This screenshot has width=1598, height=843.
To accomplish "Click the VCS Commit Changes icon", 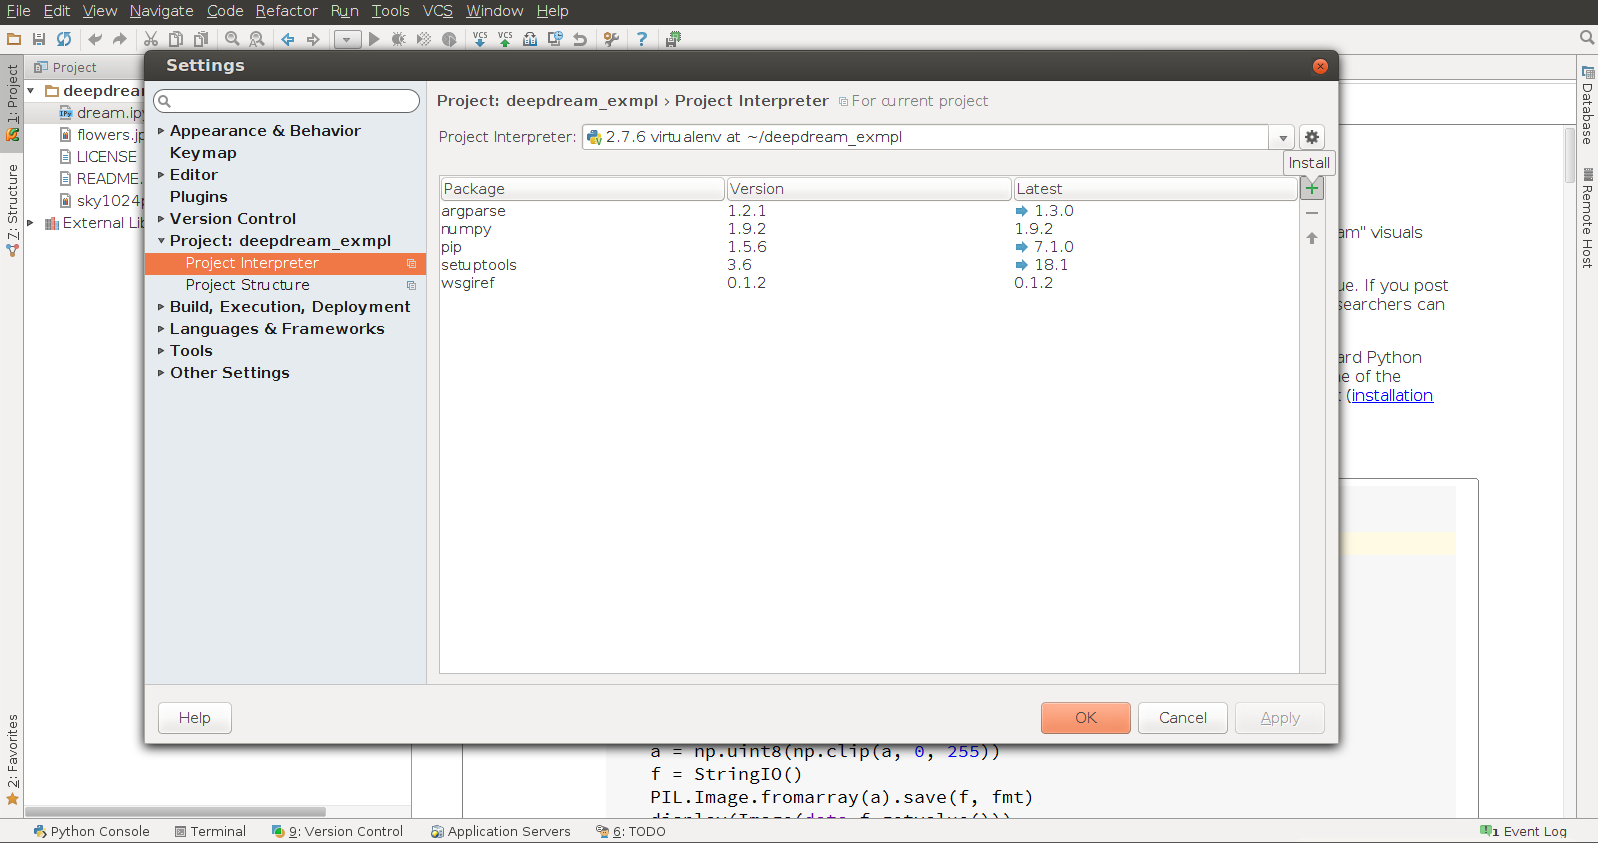I will [505, 39].
